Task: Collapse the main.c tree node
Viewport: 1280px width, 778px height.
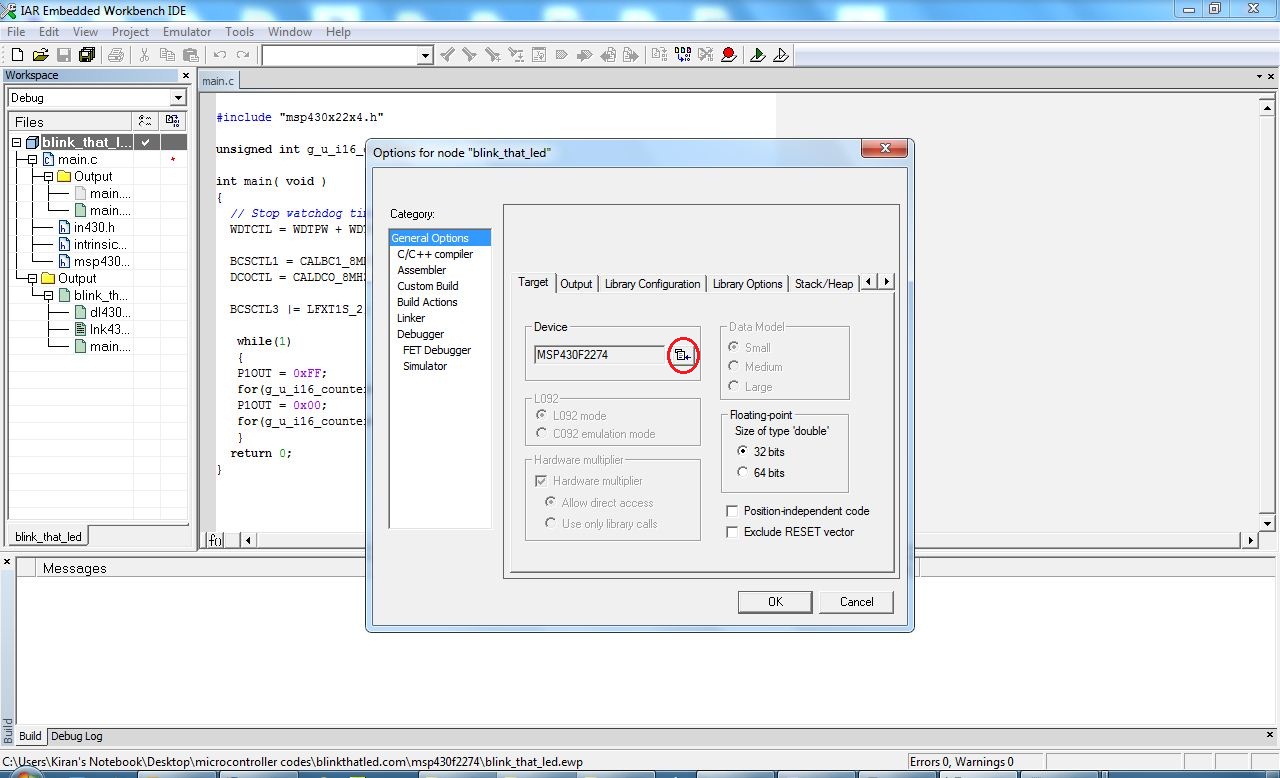Action: click(32, 160)
